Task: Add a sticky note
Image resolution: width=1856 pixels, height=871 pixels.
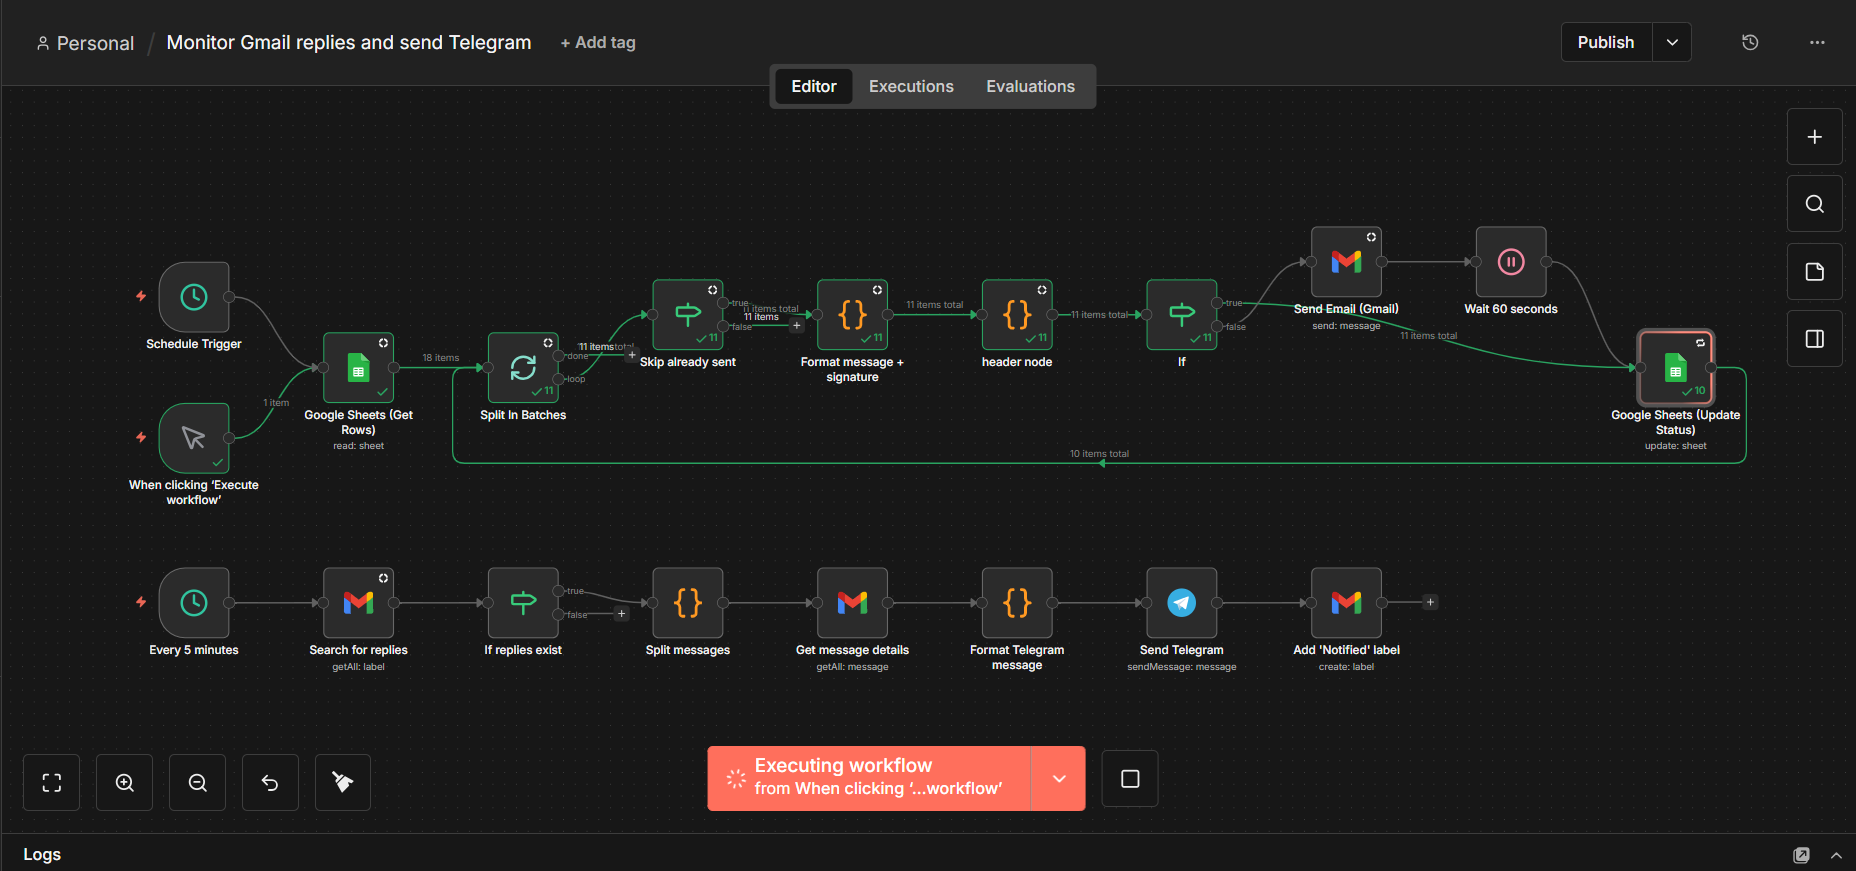Action: [x=1815, y=272]
